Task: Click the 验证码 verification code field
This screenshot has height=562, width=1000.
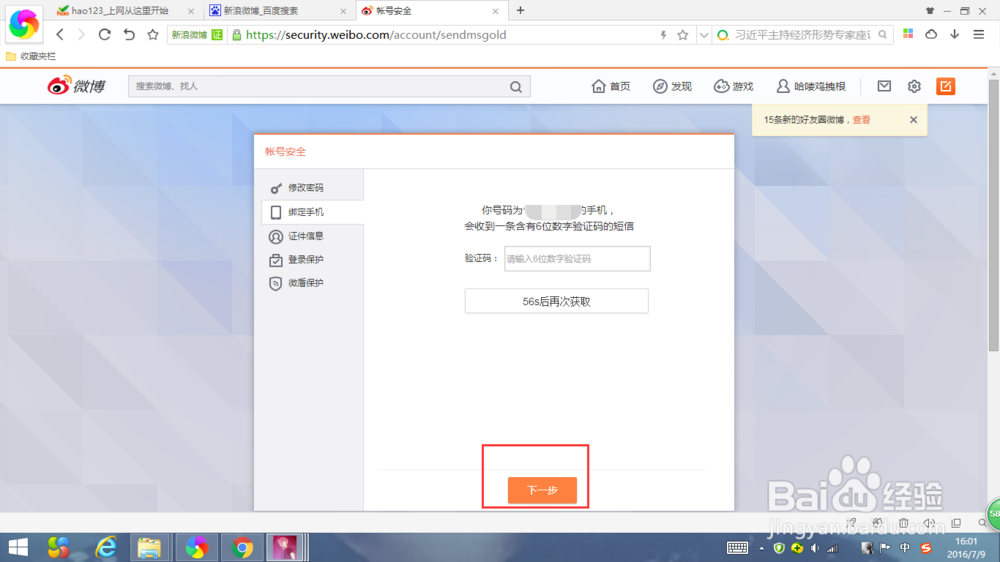Action: point(577,258)
